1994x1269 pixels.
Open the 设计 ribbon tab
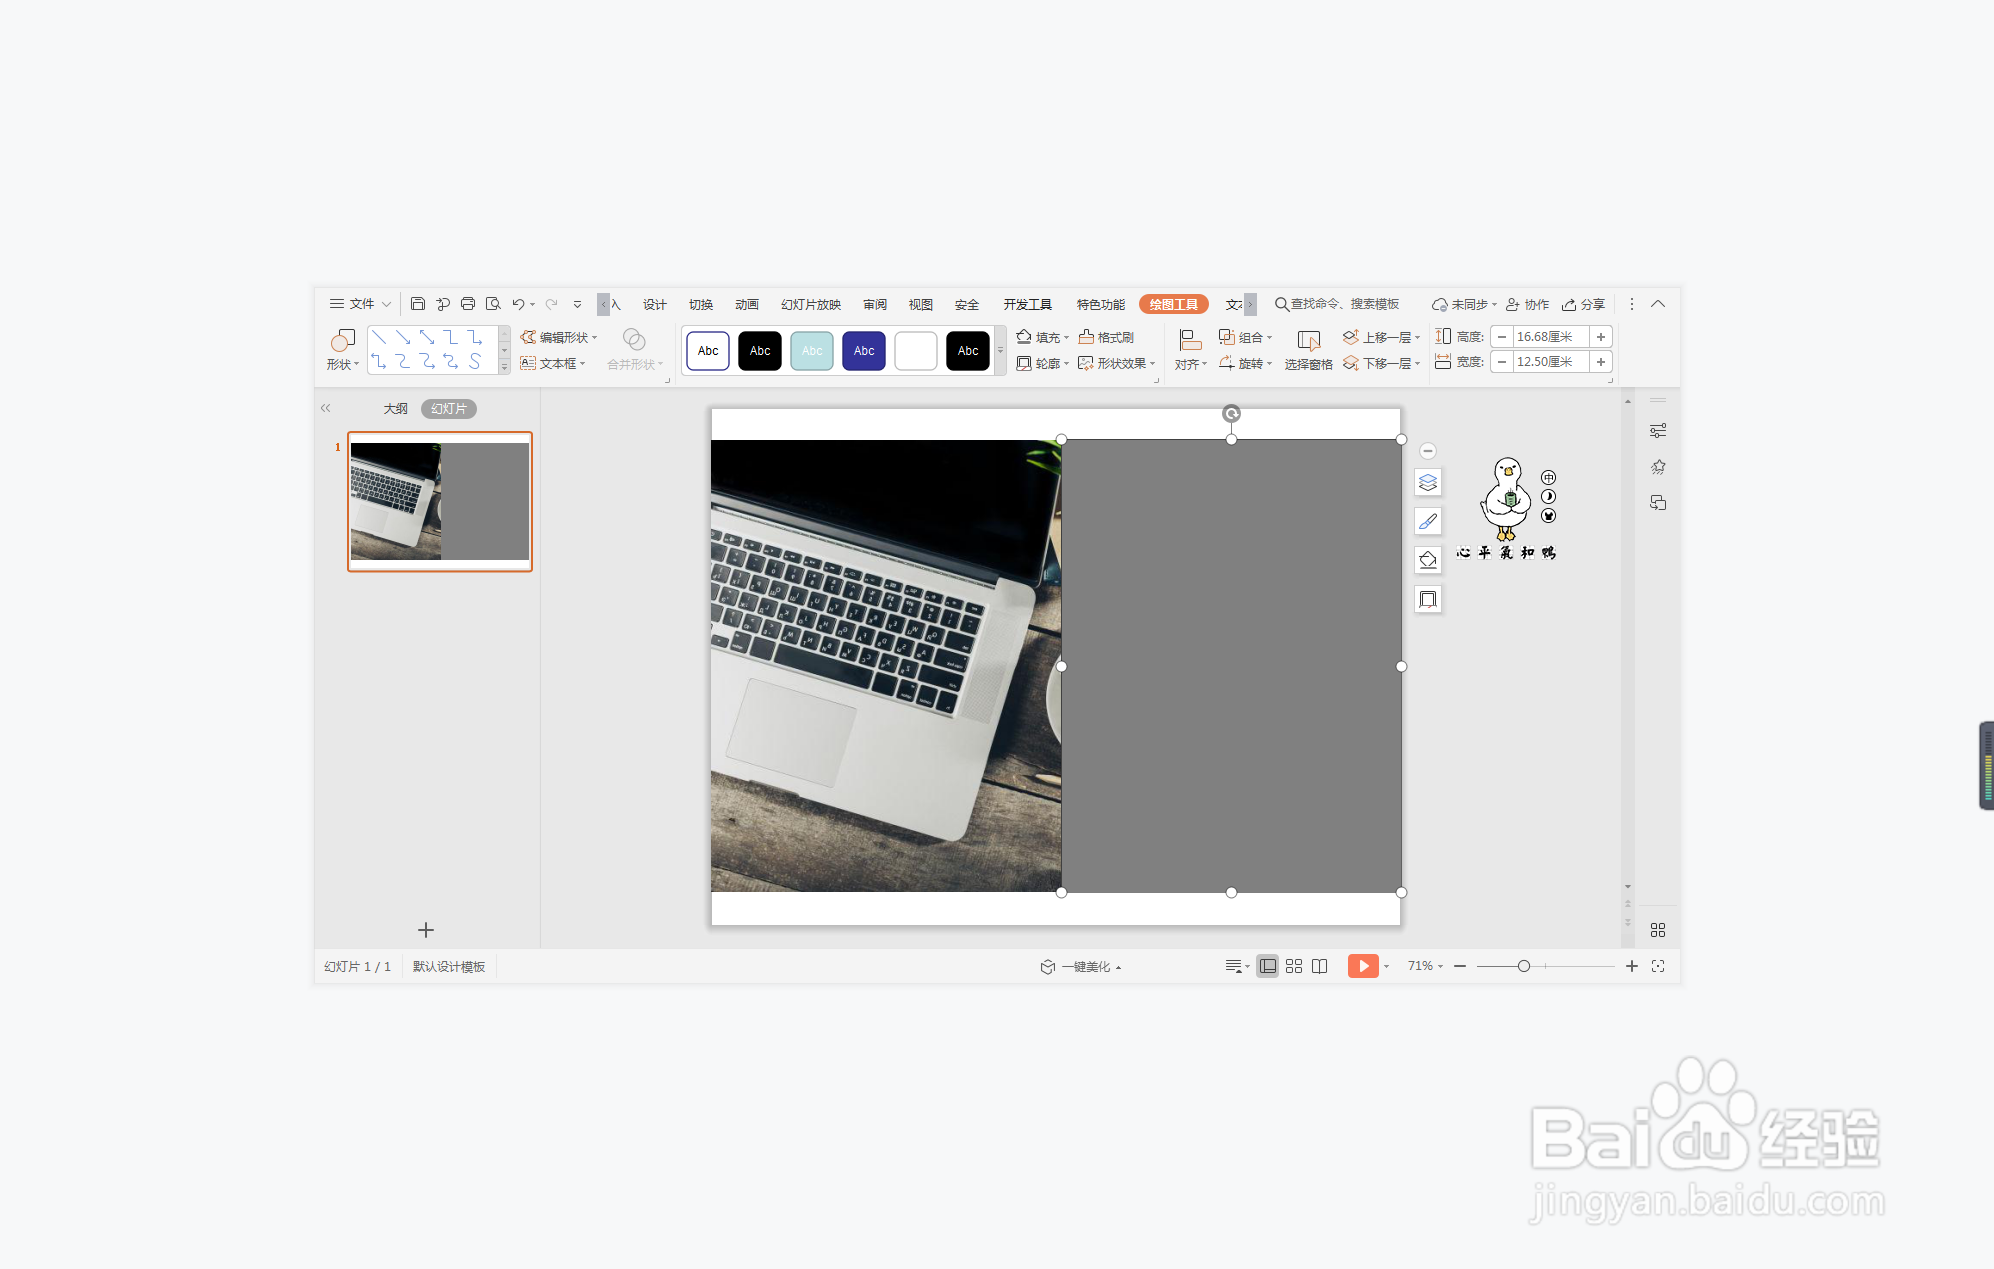point(655,304)
